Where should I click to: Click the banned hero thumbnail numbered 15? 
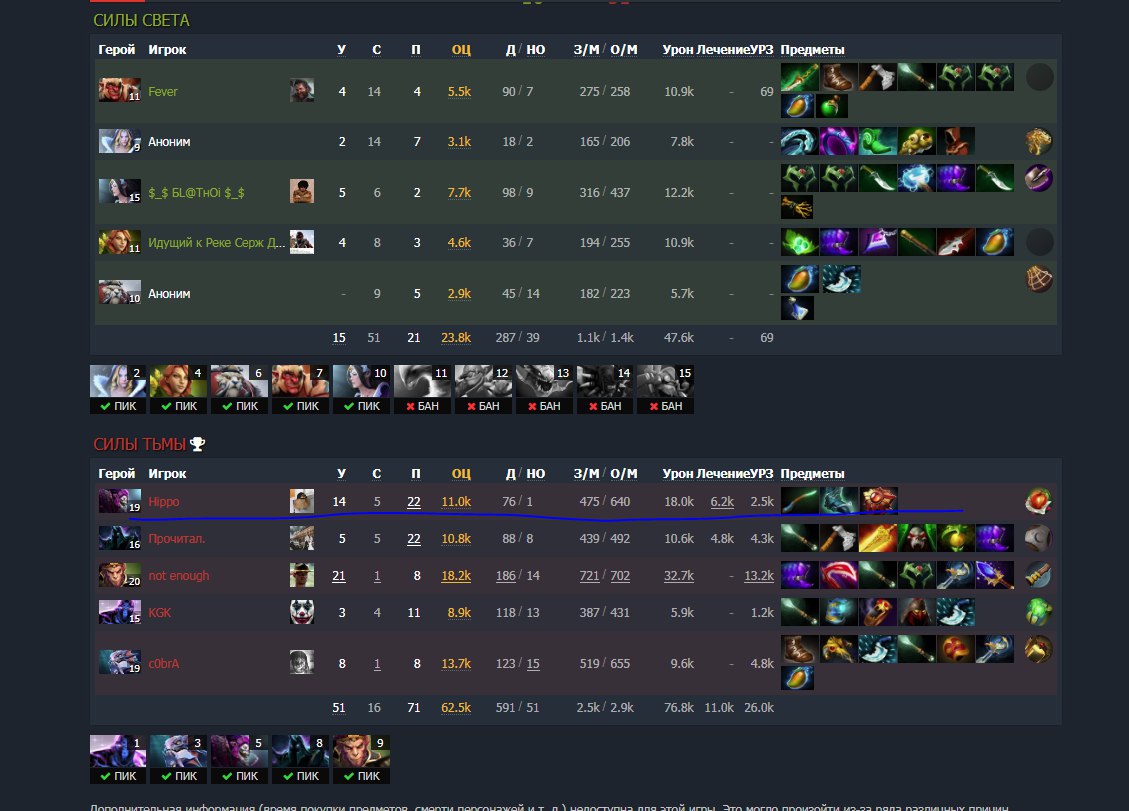coord(665,389)
